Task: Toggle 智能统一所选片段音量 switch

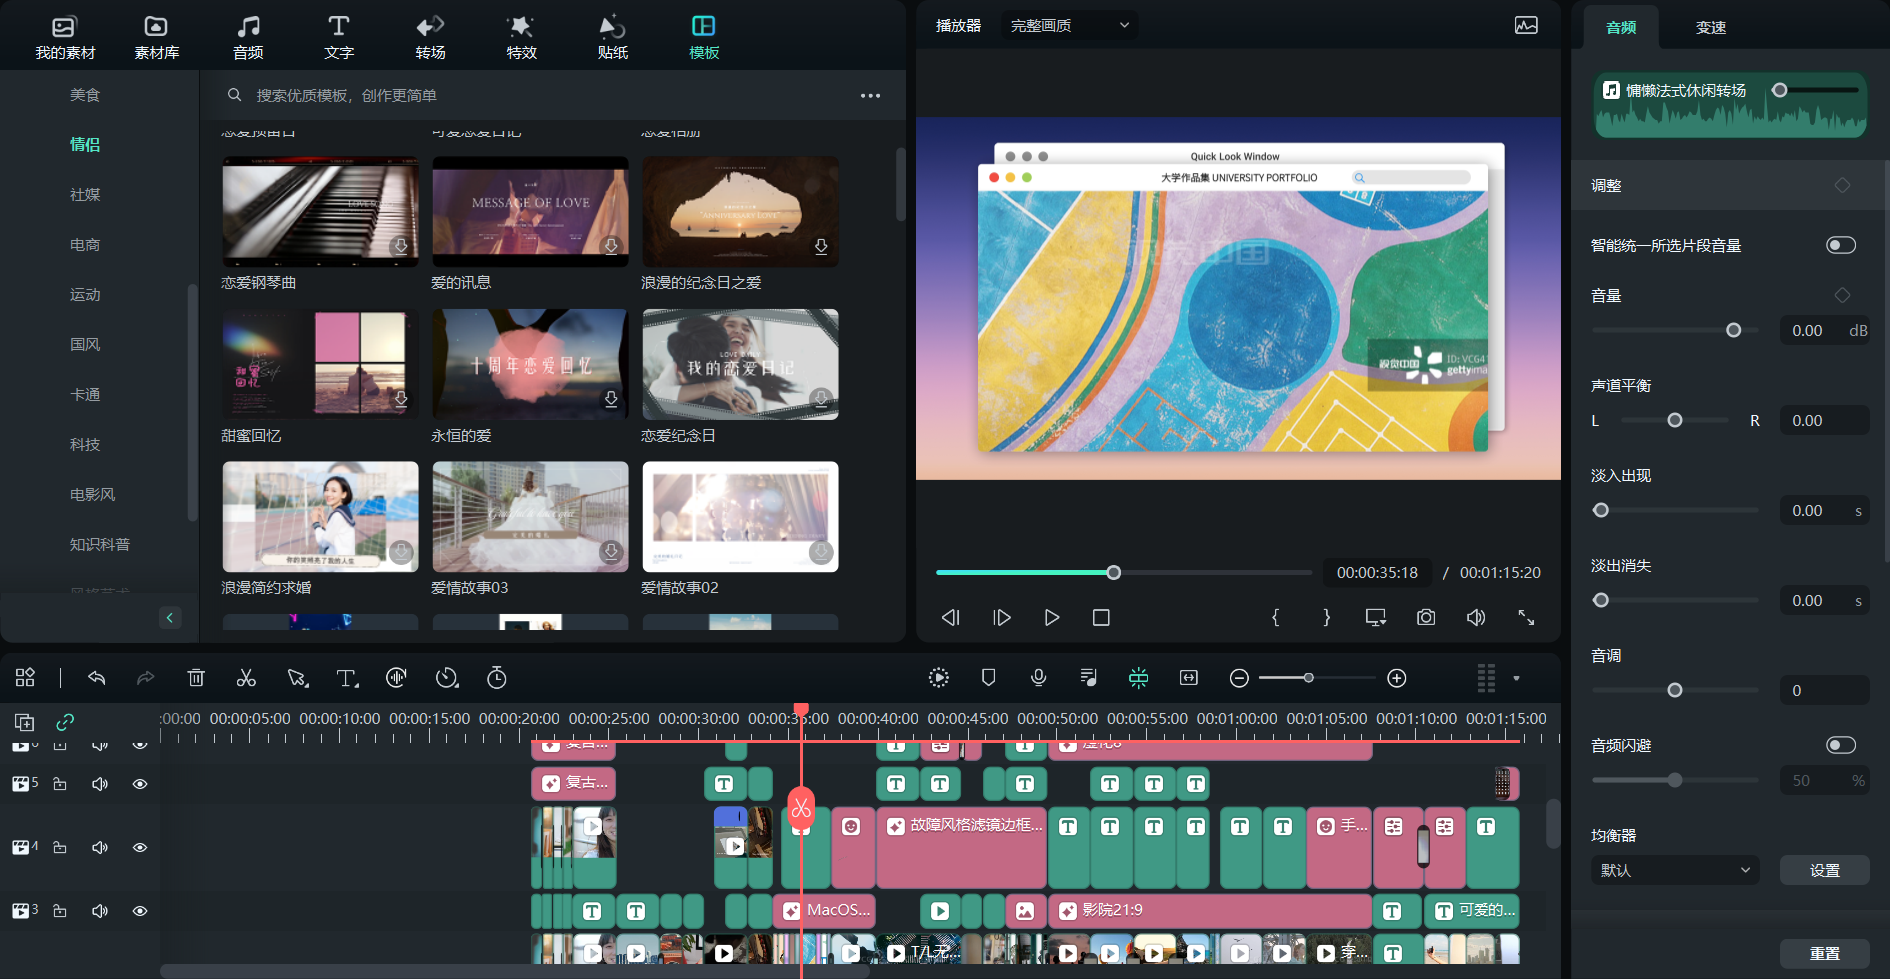Action: 1840,245
